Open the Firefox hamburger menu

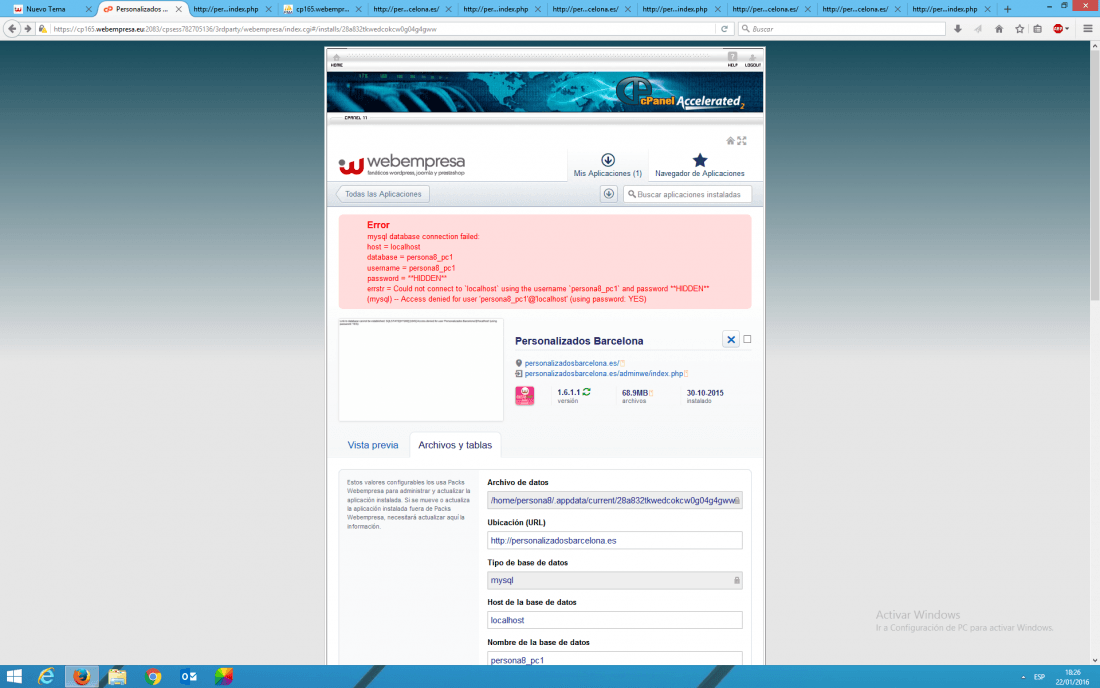coord(1087,29)
